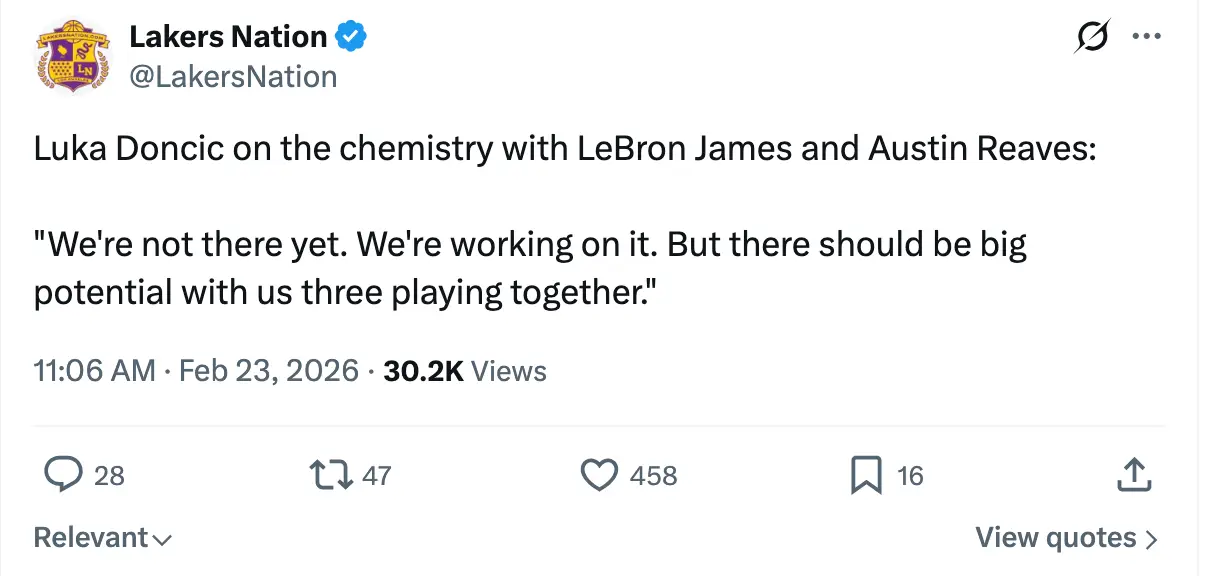Open the share upload arrow icon
Image resolution: width=1212 pixels, height=576 pixels.
[1134, 474]
